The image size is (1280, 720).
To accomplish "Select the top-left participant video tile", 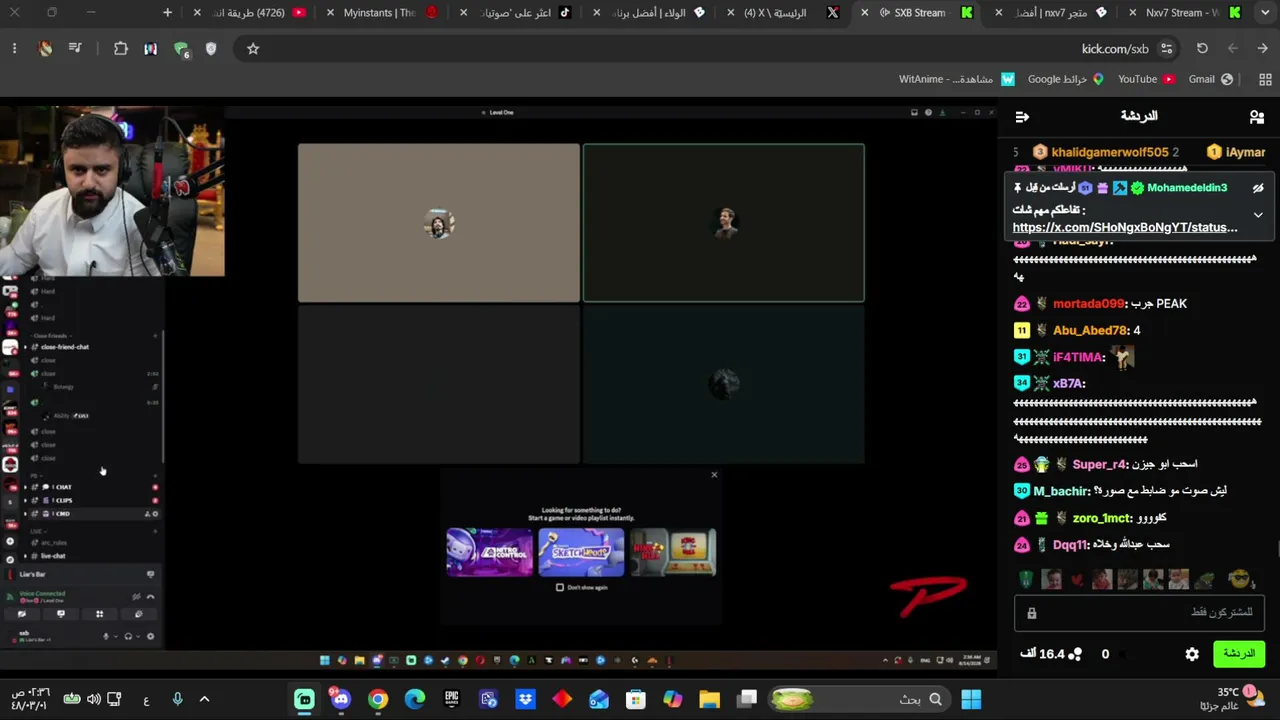I will point(438,223).
